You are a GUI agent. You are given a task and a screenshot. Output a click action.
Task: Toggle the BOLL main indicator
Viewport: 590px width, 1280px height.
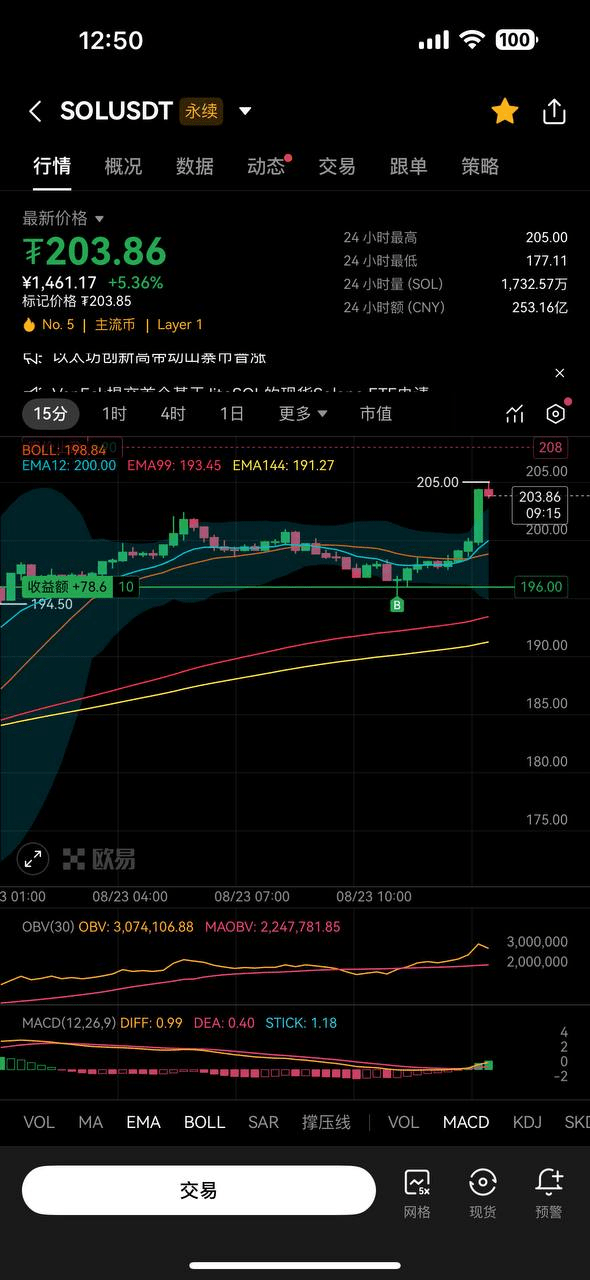[204, 1122]
